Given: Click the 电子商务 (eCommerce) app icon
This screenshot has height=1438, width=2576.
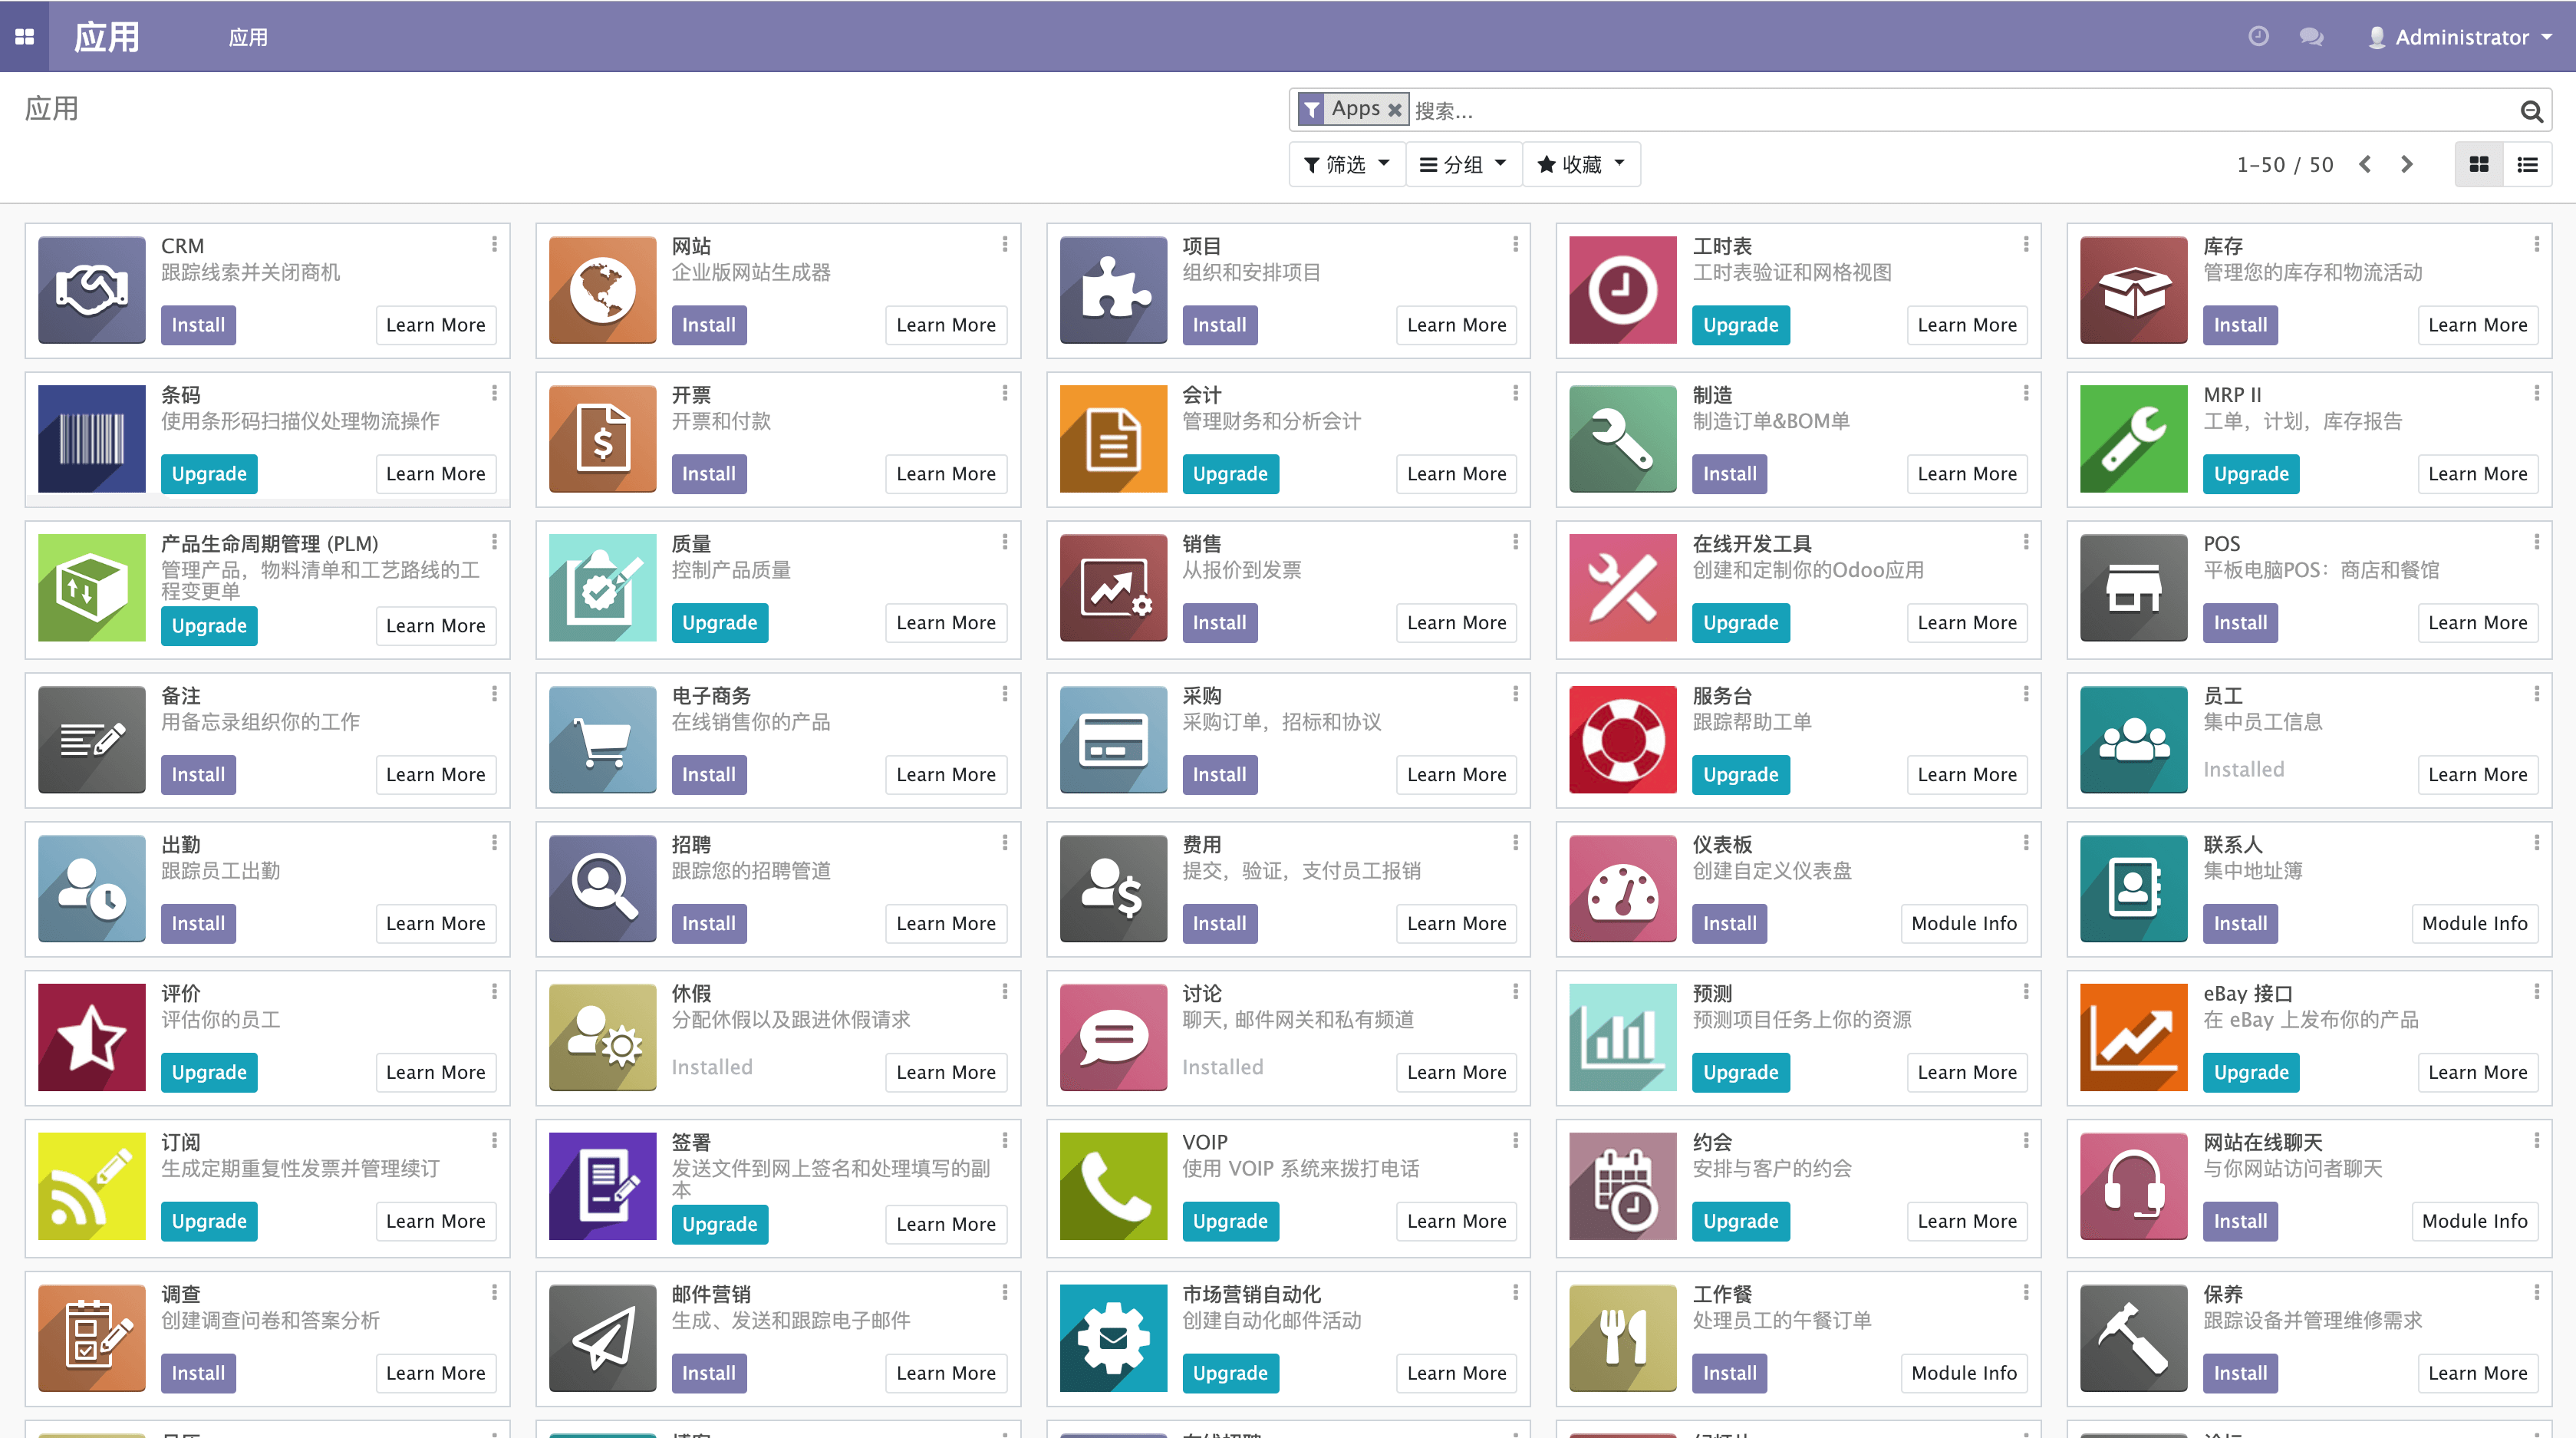Looking at the screenshot, I should click(601, 736).
